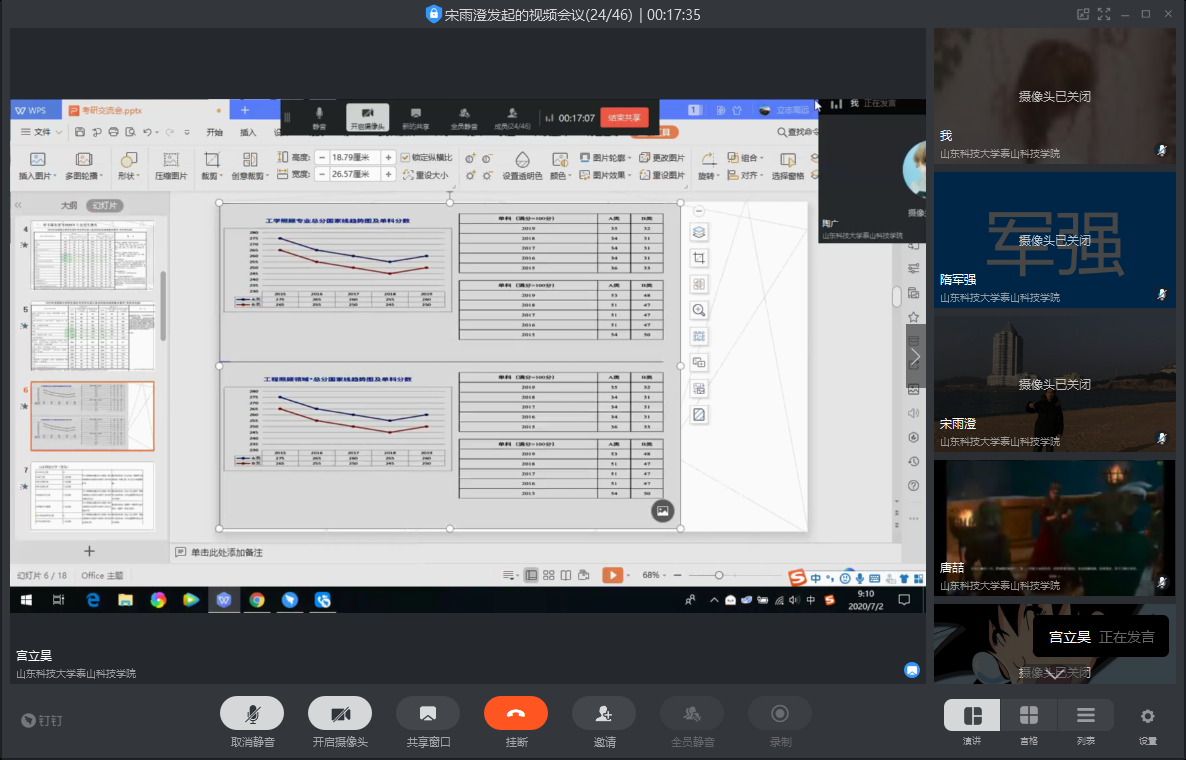This screenshot has width=1186, height=760.
Task: Collapse participant sidebar with chevron arrow
Action: point(915,357)
